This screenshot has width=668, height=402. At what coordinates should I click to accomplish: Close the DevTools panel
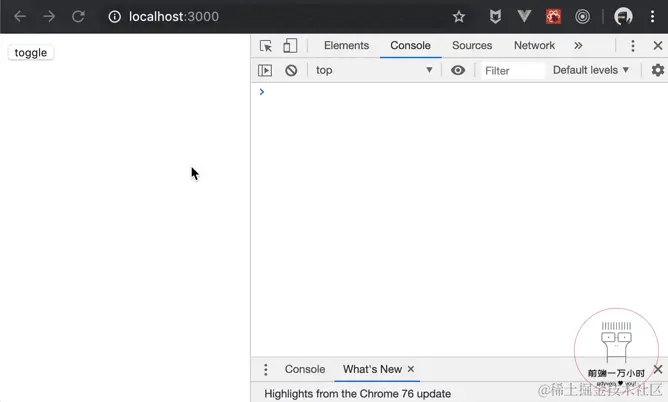pos(658,45)
